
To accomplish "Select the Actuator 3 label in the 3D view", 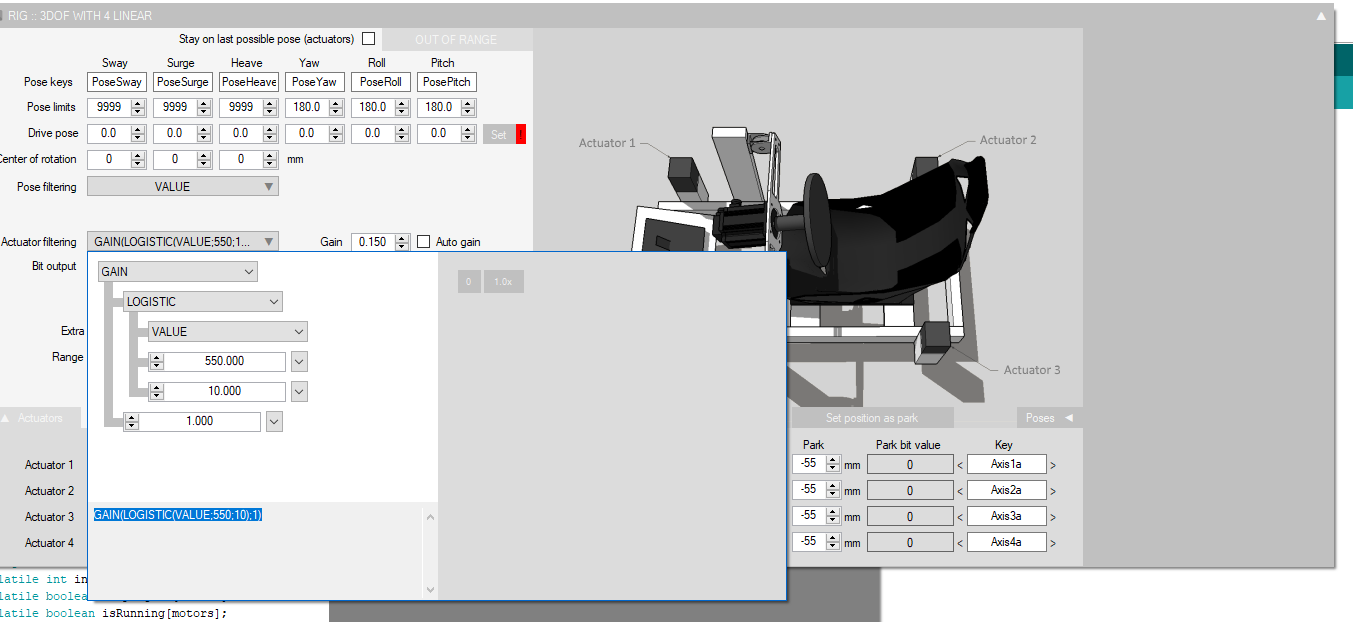I will pos(1032,370).
